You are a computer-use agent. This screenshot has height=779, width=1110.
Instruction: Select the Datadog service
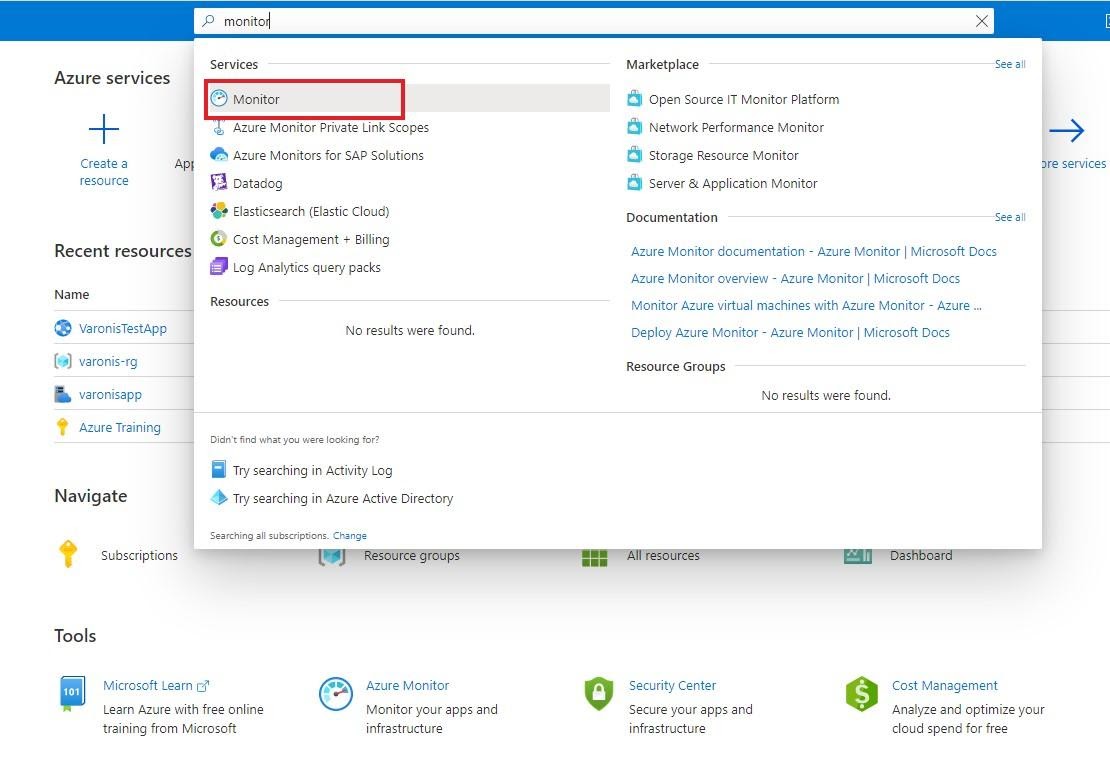pos(260,183)
